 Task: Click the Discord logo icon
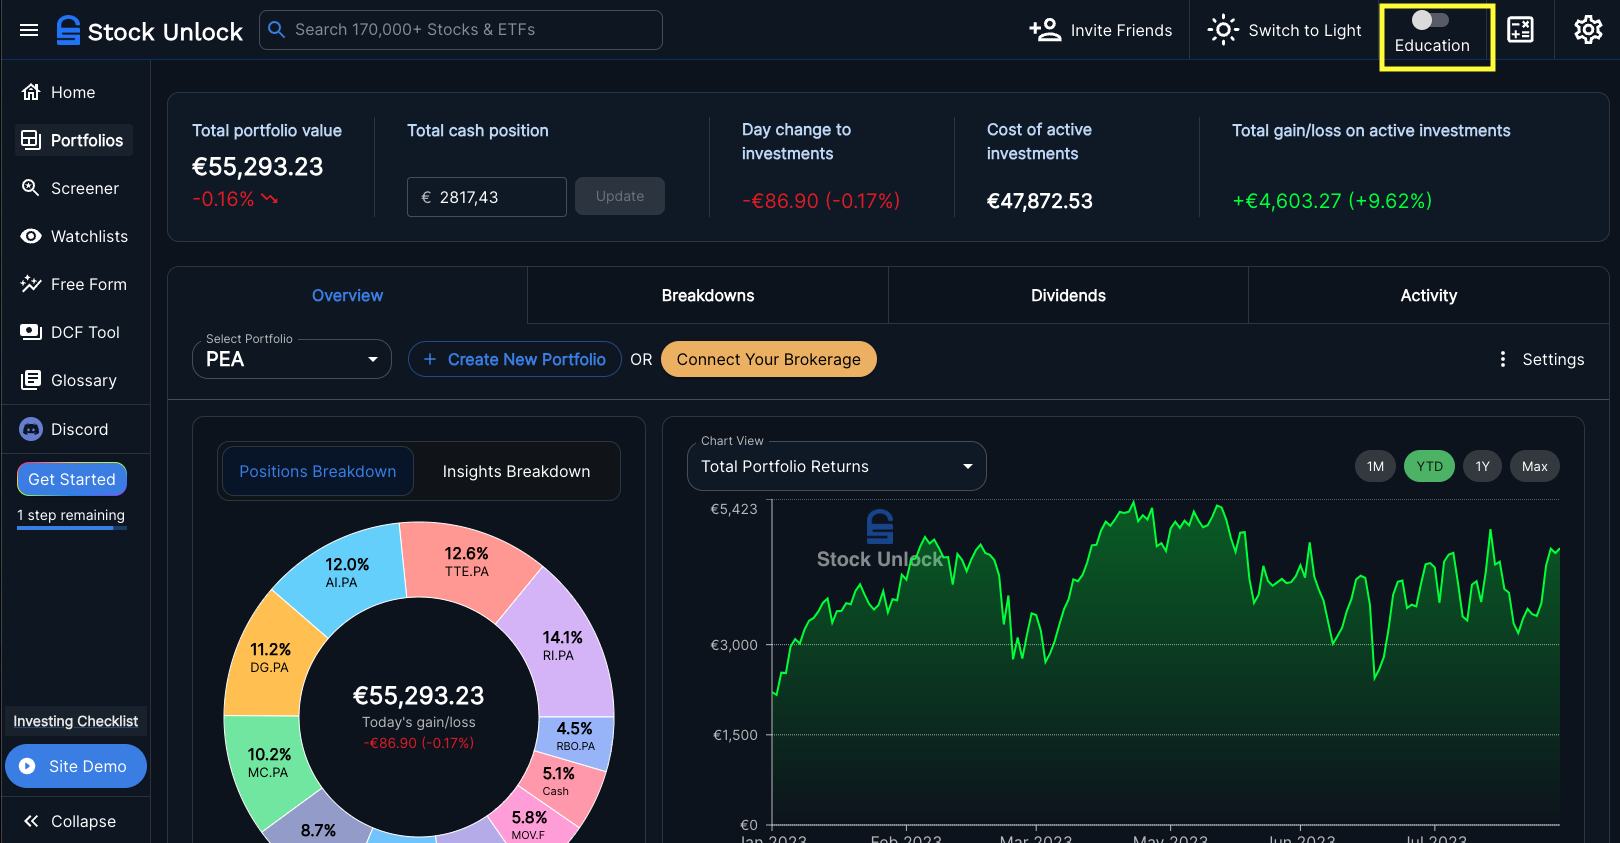(x=31, y=429)
